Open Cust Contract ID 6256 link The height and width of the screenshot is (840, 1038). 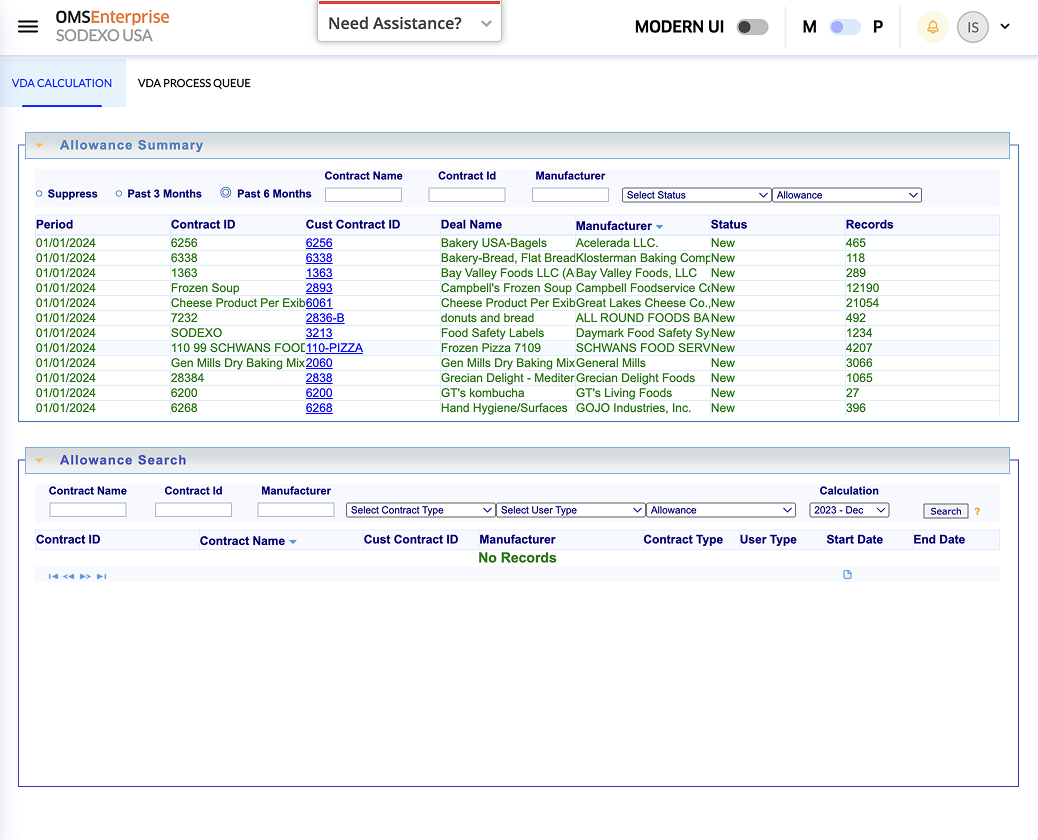click(319, 243)
